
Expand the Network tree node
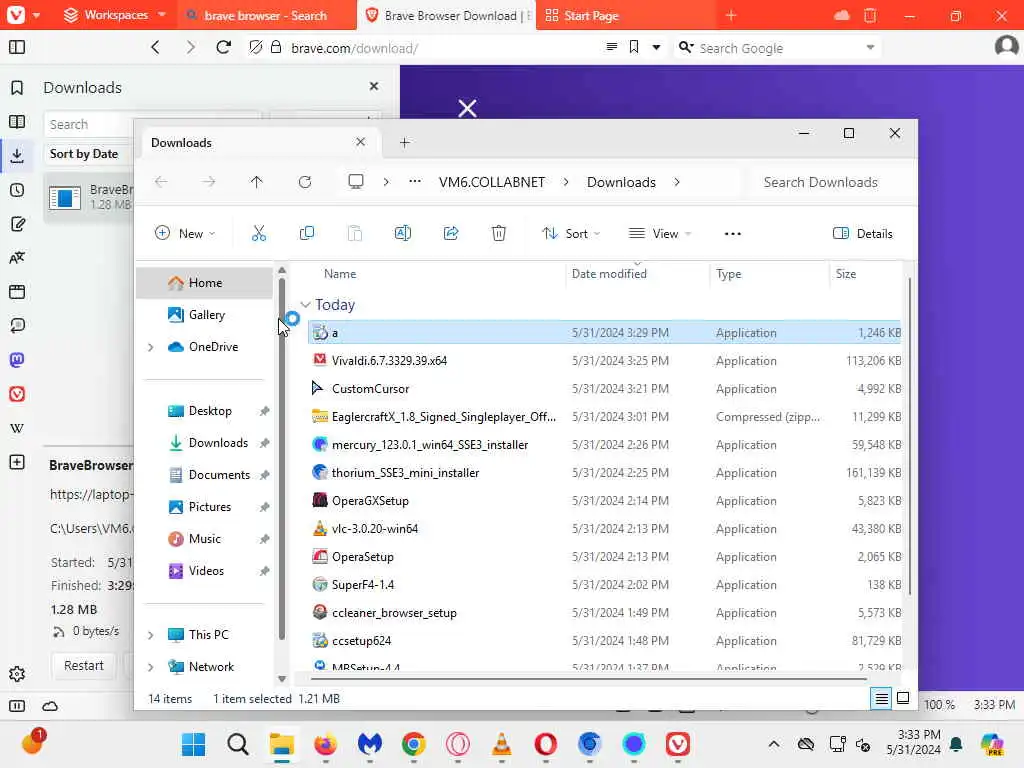(151, 667)
